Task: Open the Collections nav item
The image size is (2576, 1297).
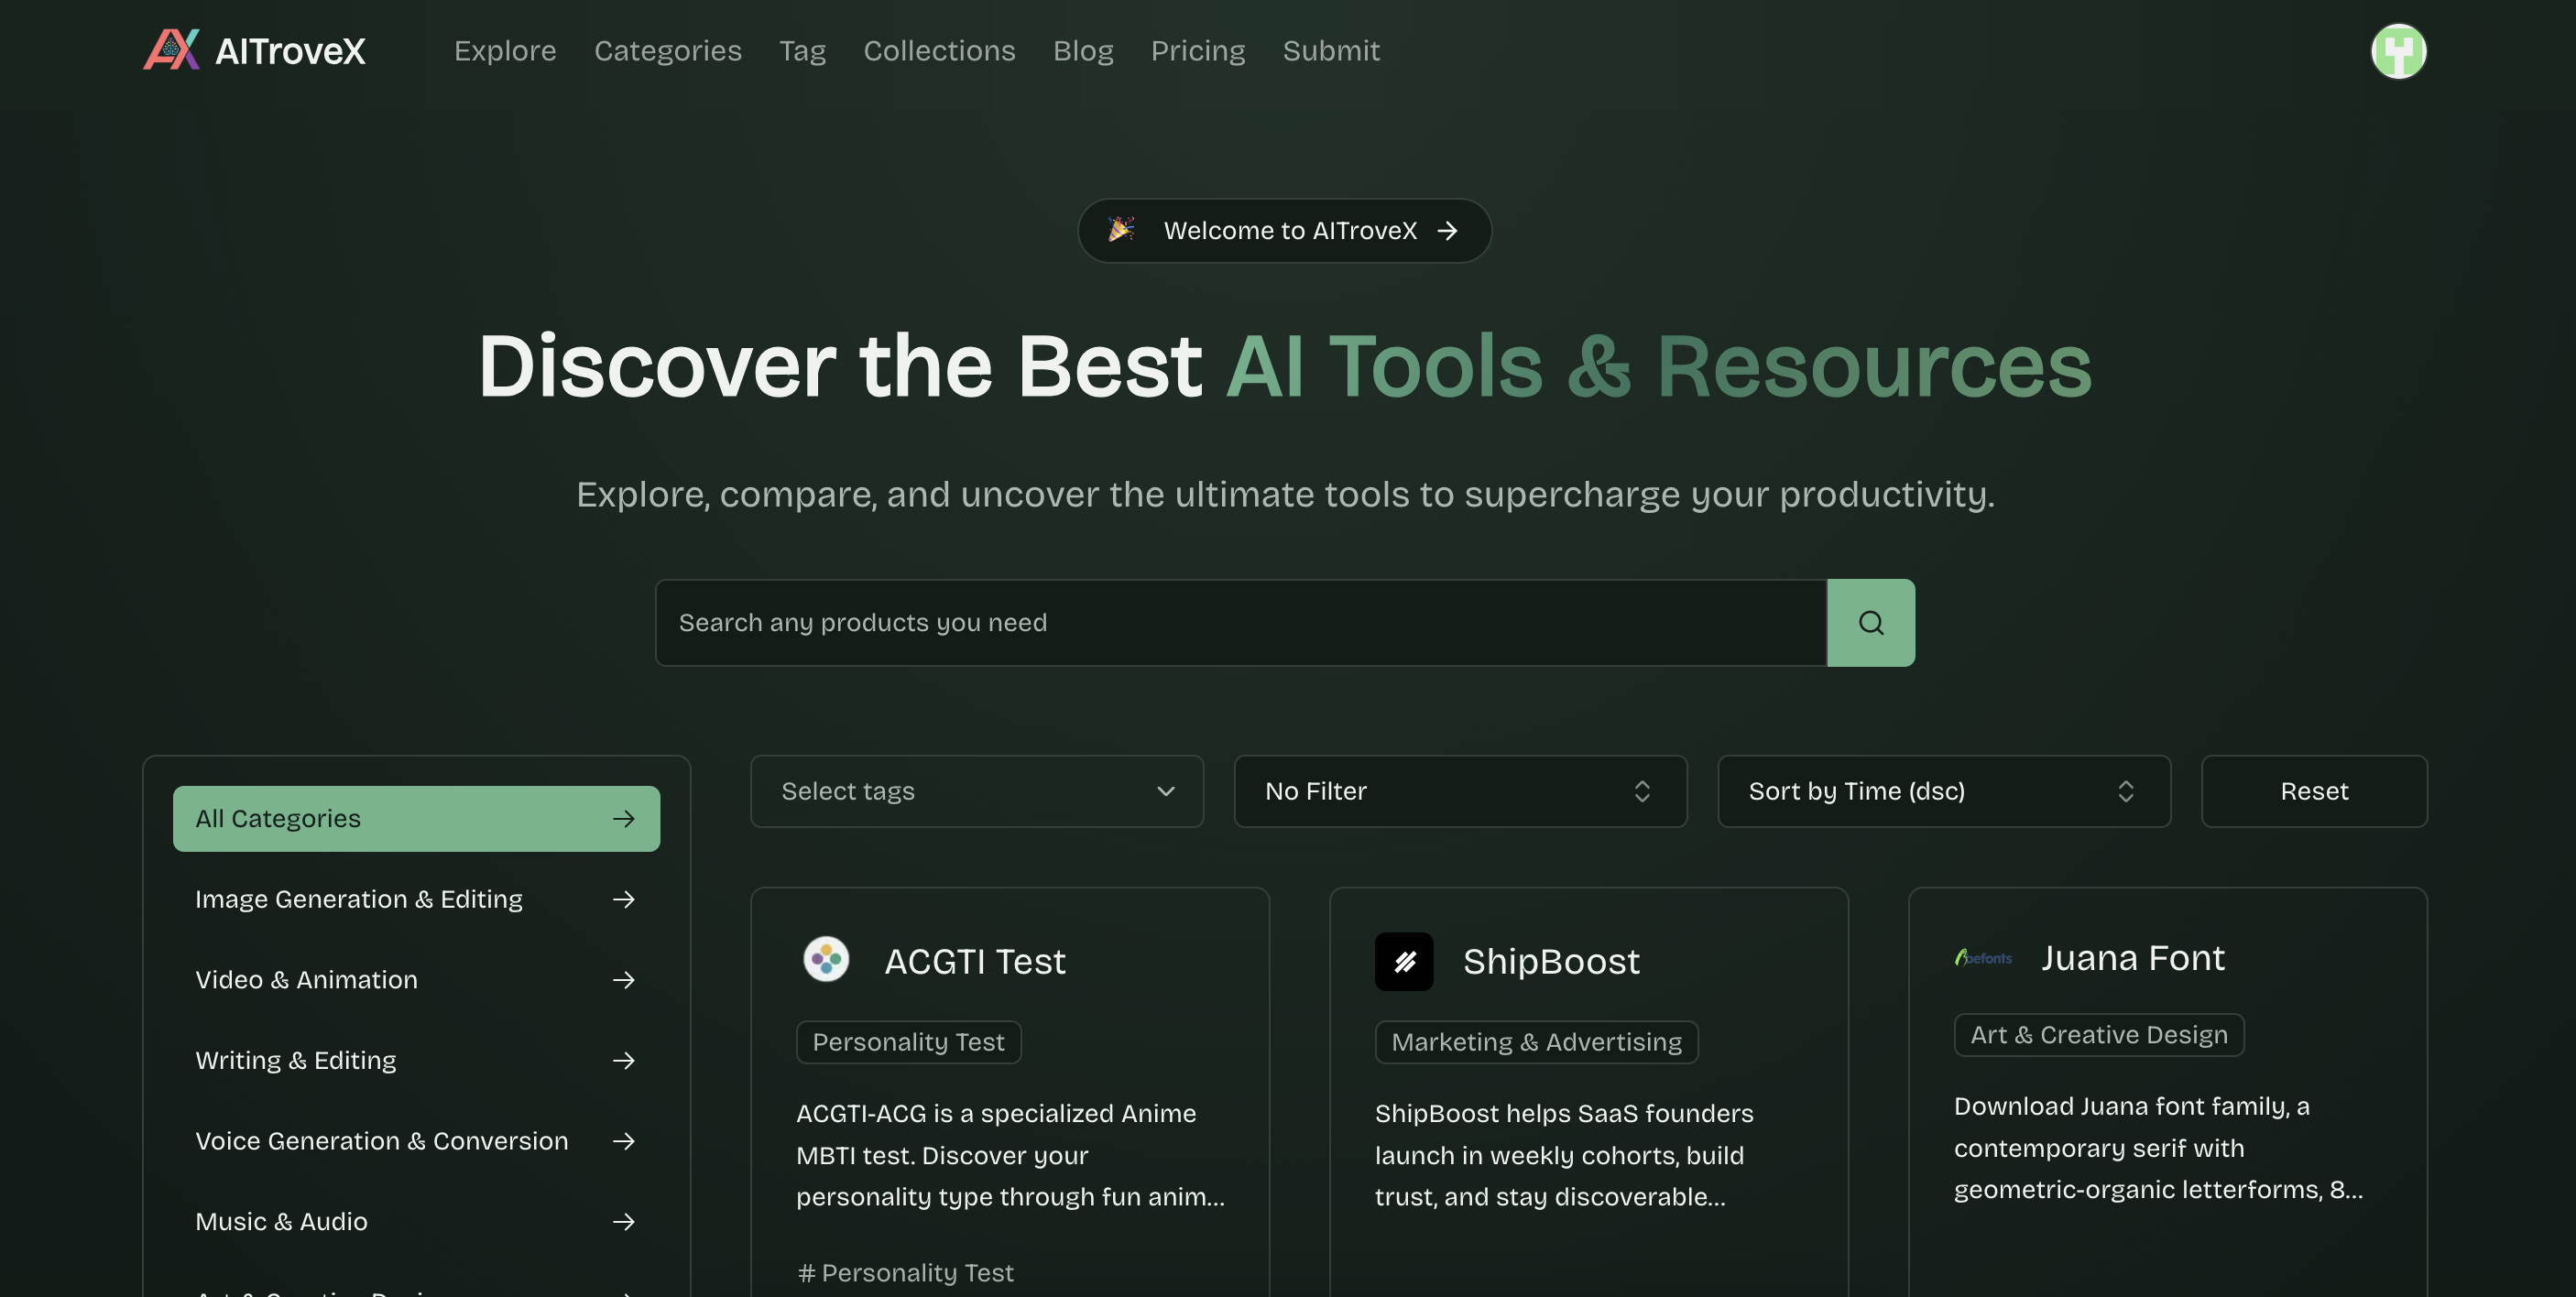Action: pyautogui.click(x=939, y=51)
